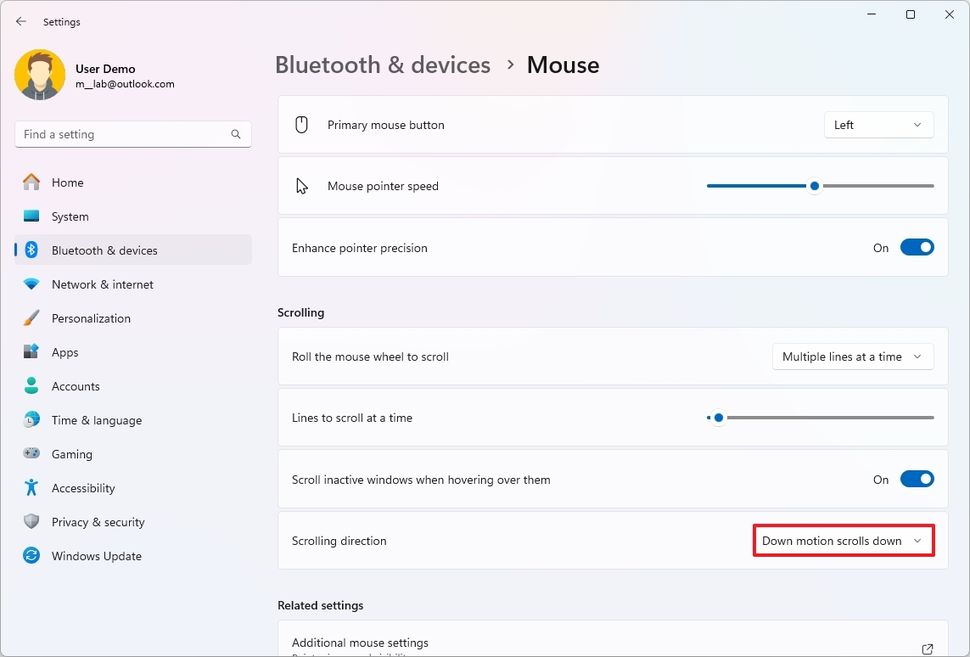Select the Personalization brush icon

(x=33, y=318)
